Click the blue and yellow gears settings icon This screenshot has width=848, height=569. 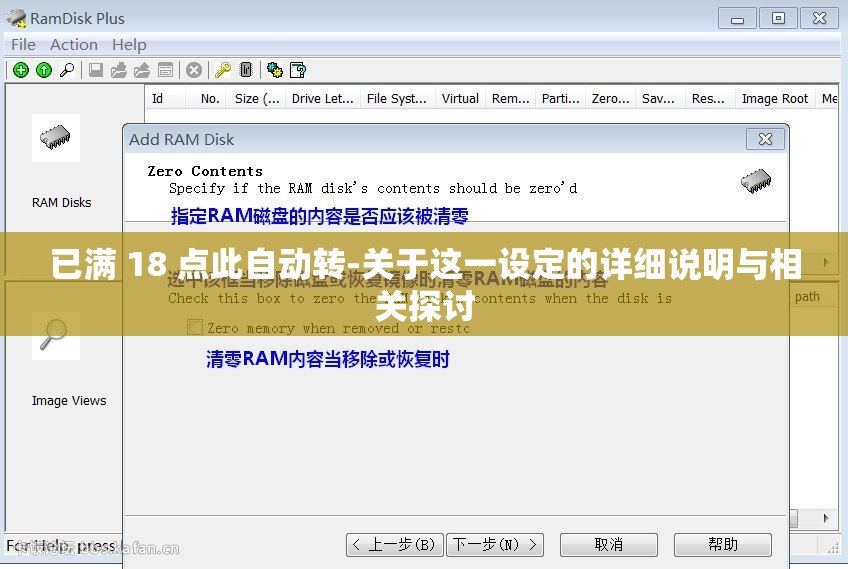pos(275,70)
